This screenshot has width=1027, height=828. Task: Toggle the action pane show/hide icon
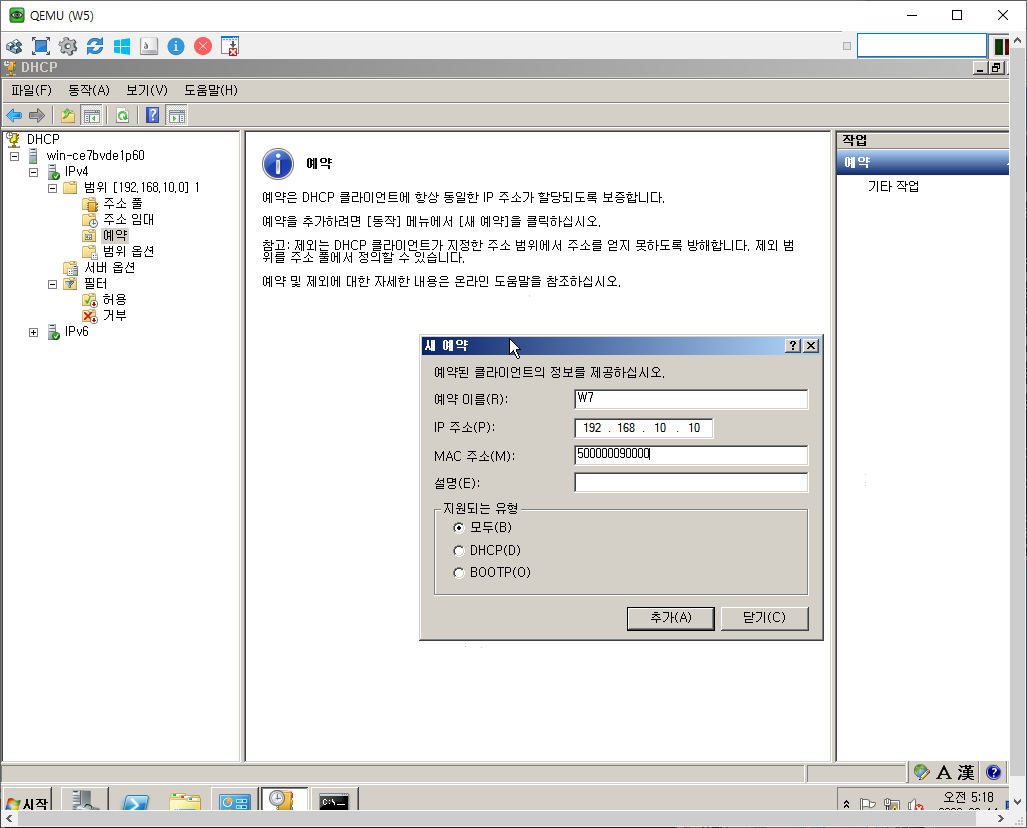(x=177, y=116)
